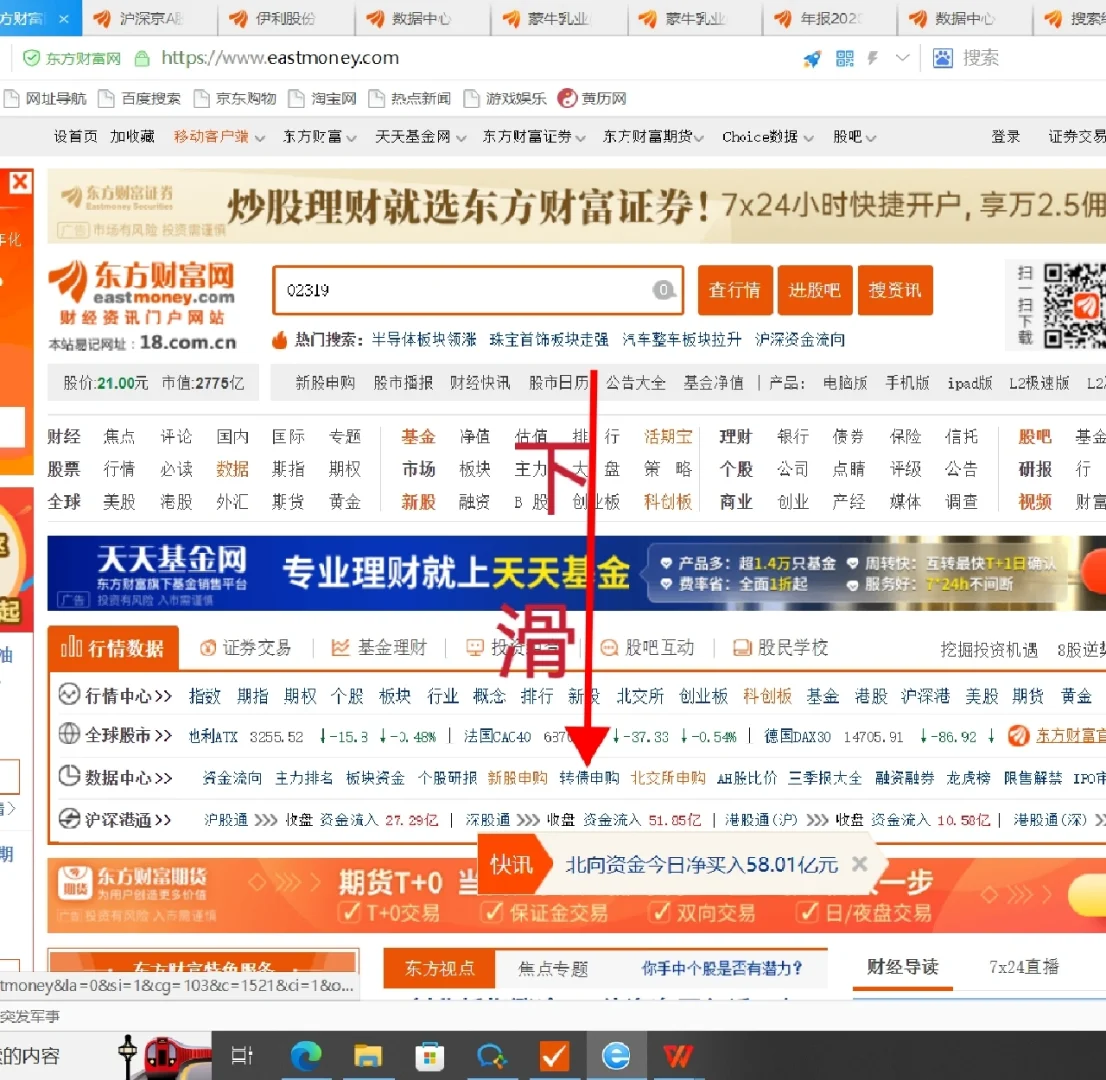The height and width of the screenshot is (1080, 1106).
Task: Click the 查行情 button
Action: 735,290
